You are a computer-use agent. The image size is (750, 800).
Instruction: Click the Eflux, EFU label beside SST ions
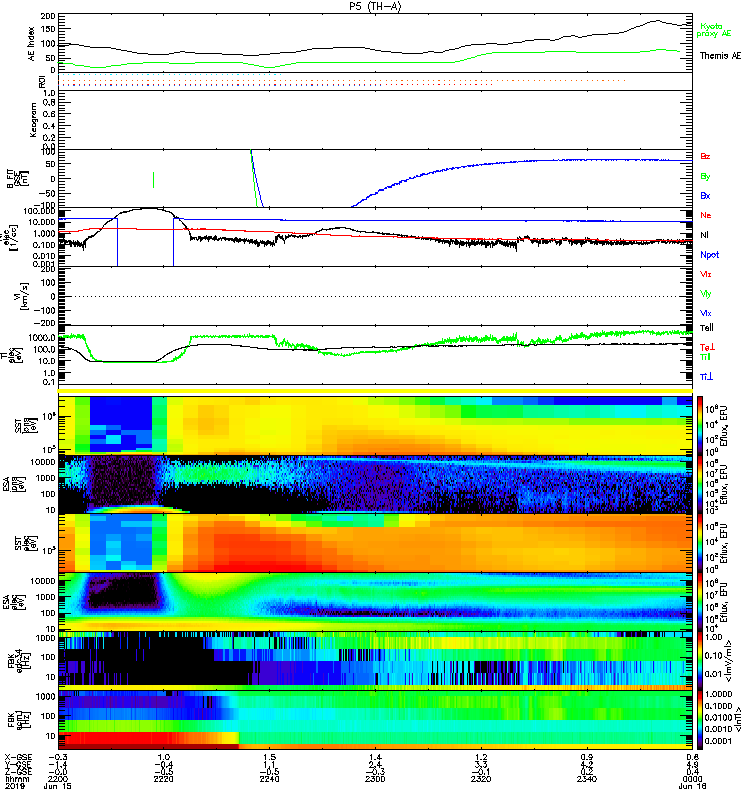[724, 426]
